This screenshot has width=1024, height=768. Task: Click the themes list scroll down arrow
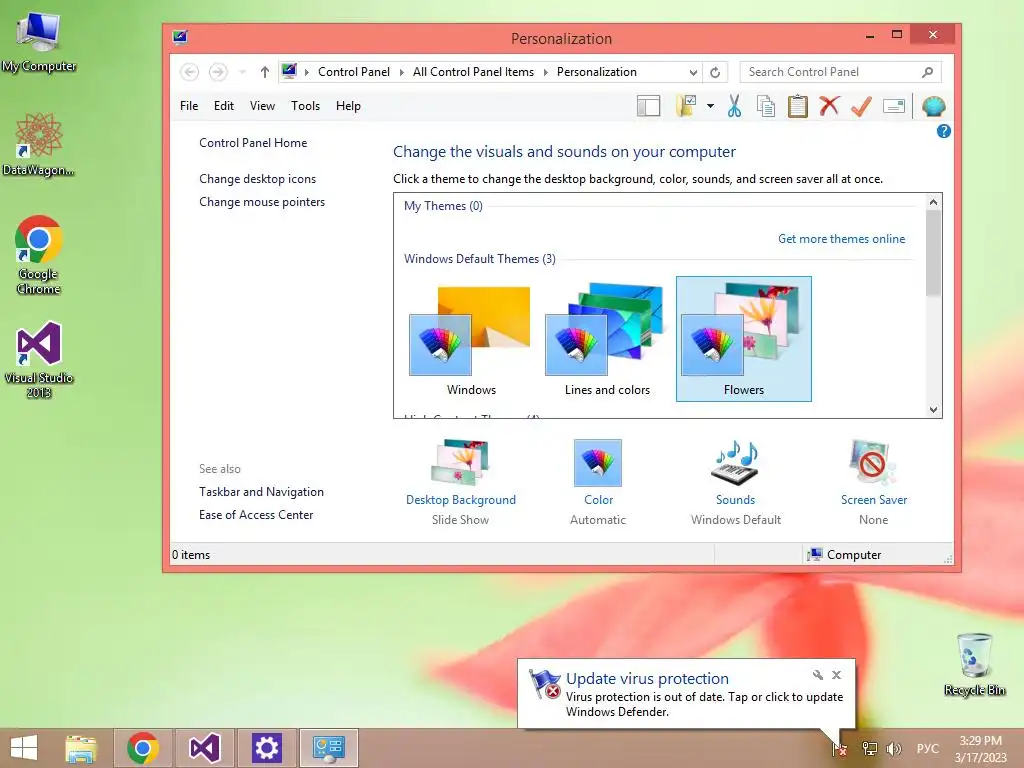pos(933,409)
